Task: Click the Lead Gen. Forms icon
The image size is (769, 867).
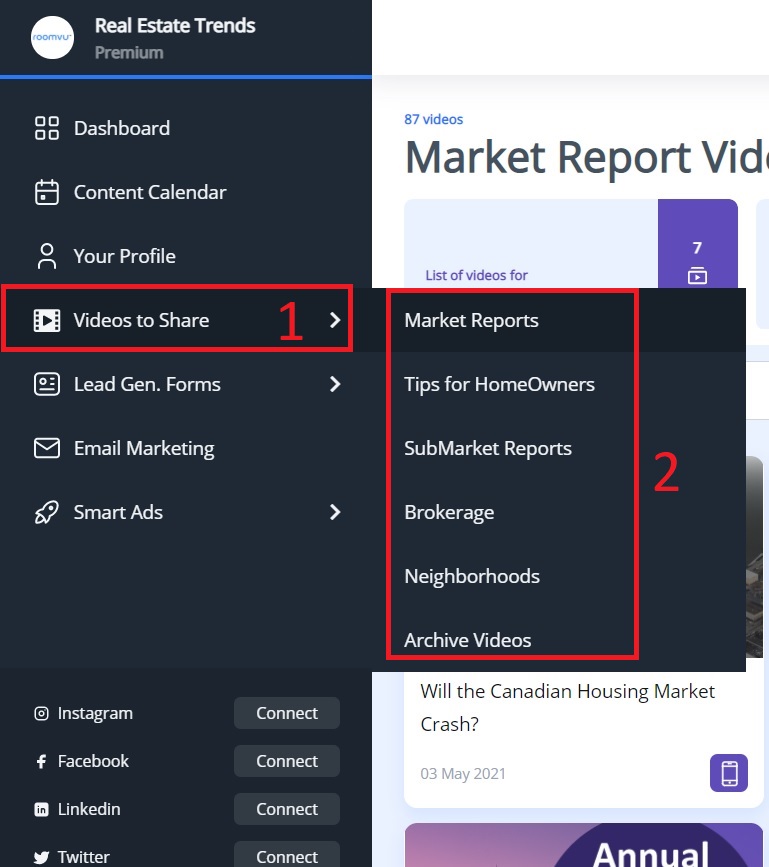Action: (x=47, y=384)
